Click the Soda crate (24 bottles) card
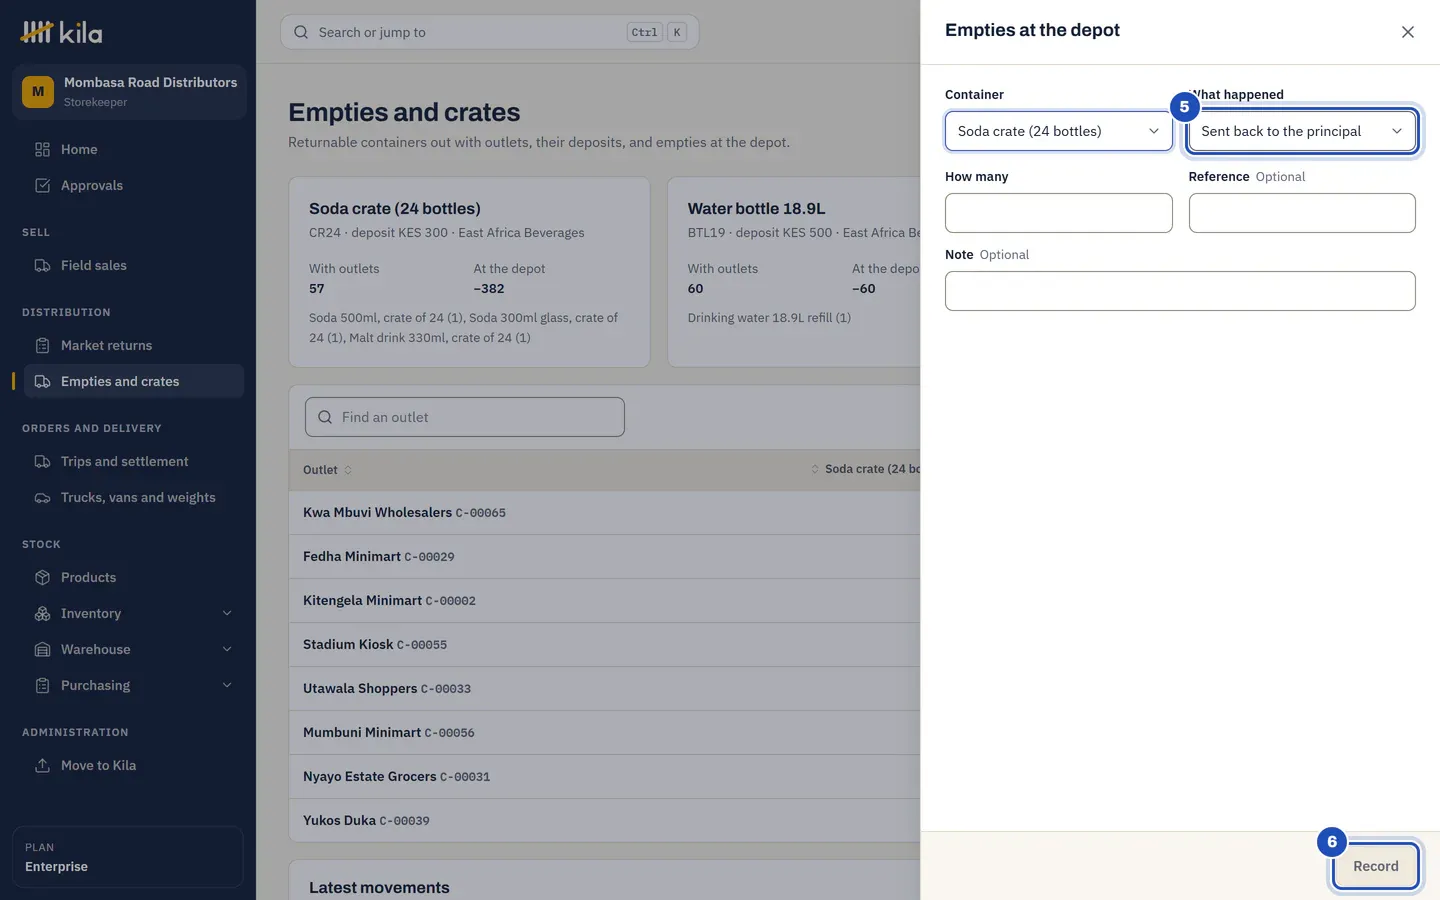 [469, 272]
